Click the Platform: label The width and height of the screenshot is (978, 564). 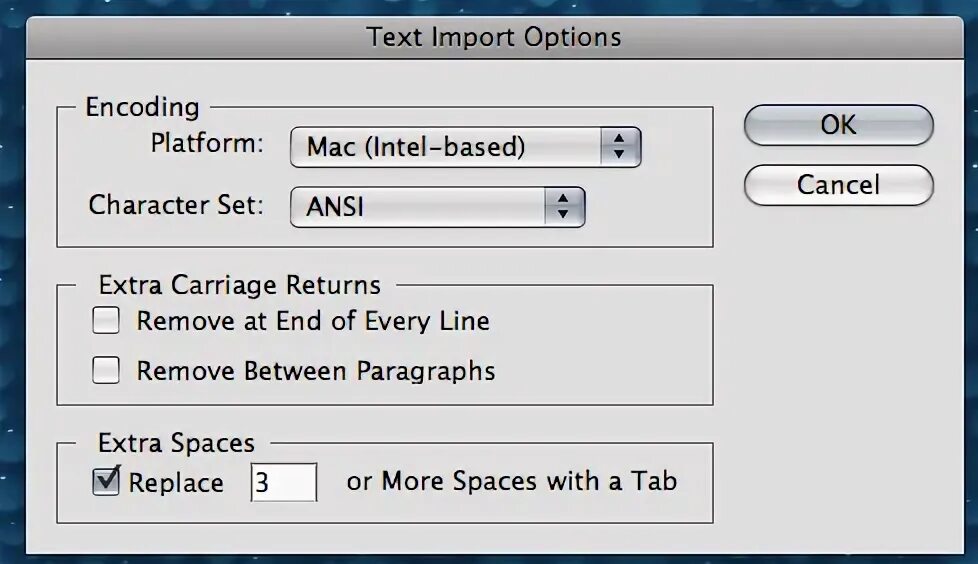point(207,144)
